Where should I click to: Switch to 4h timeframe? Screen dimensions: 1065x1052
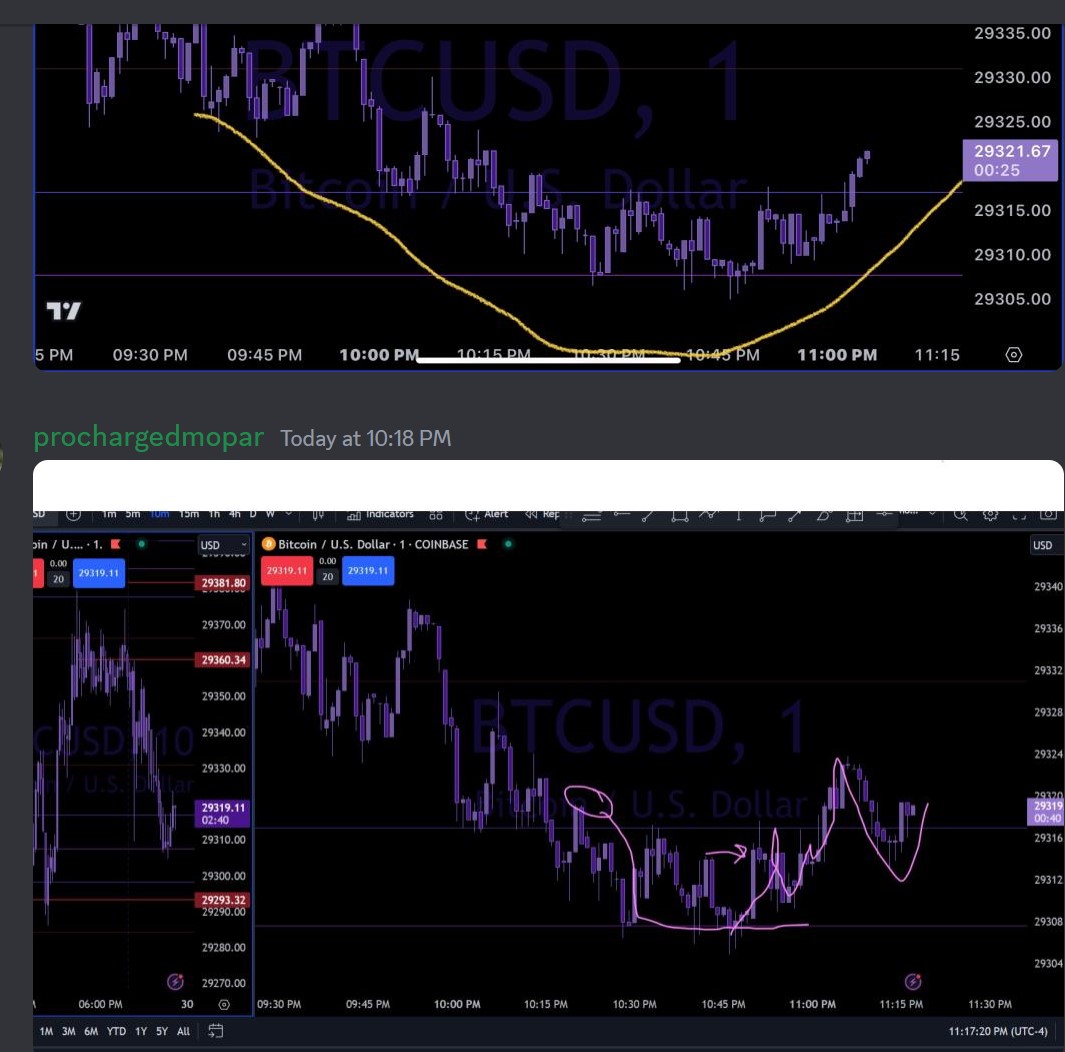(x=235, y=514)
